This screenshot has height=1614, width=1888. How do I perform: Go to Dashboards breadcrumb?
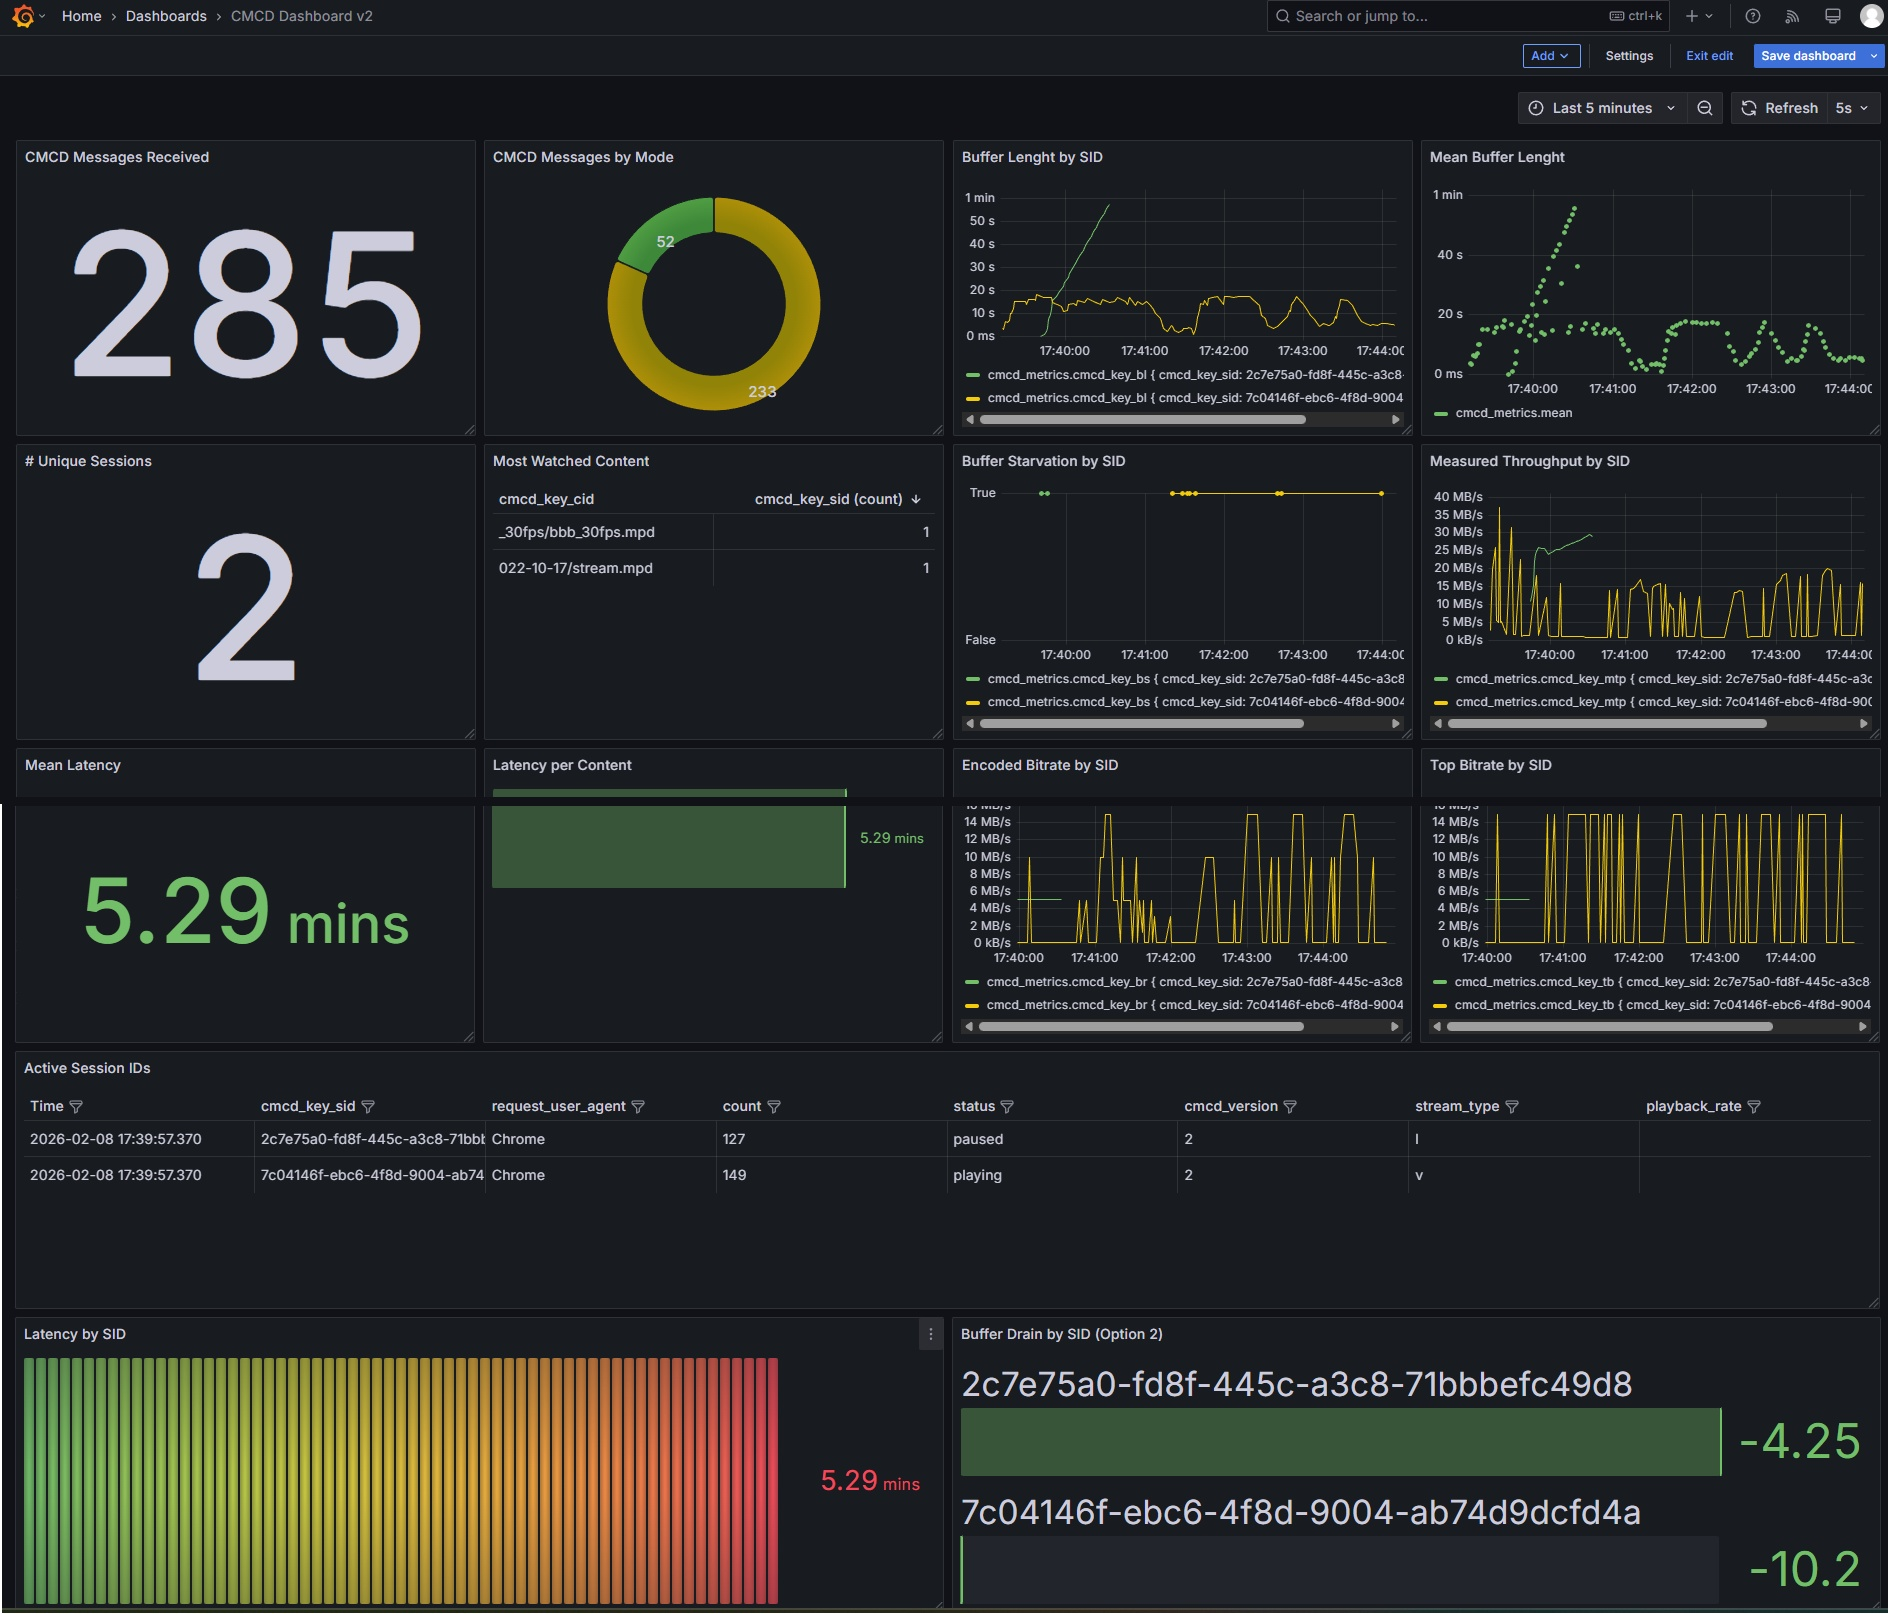166,16
